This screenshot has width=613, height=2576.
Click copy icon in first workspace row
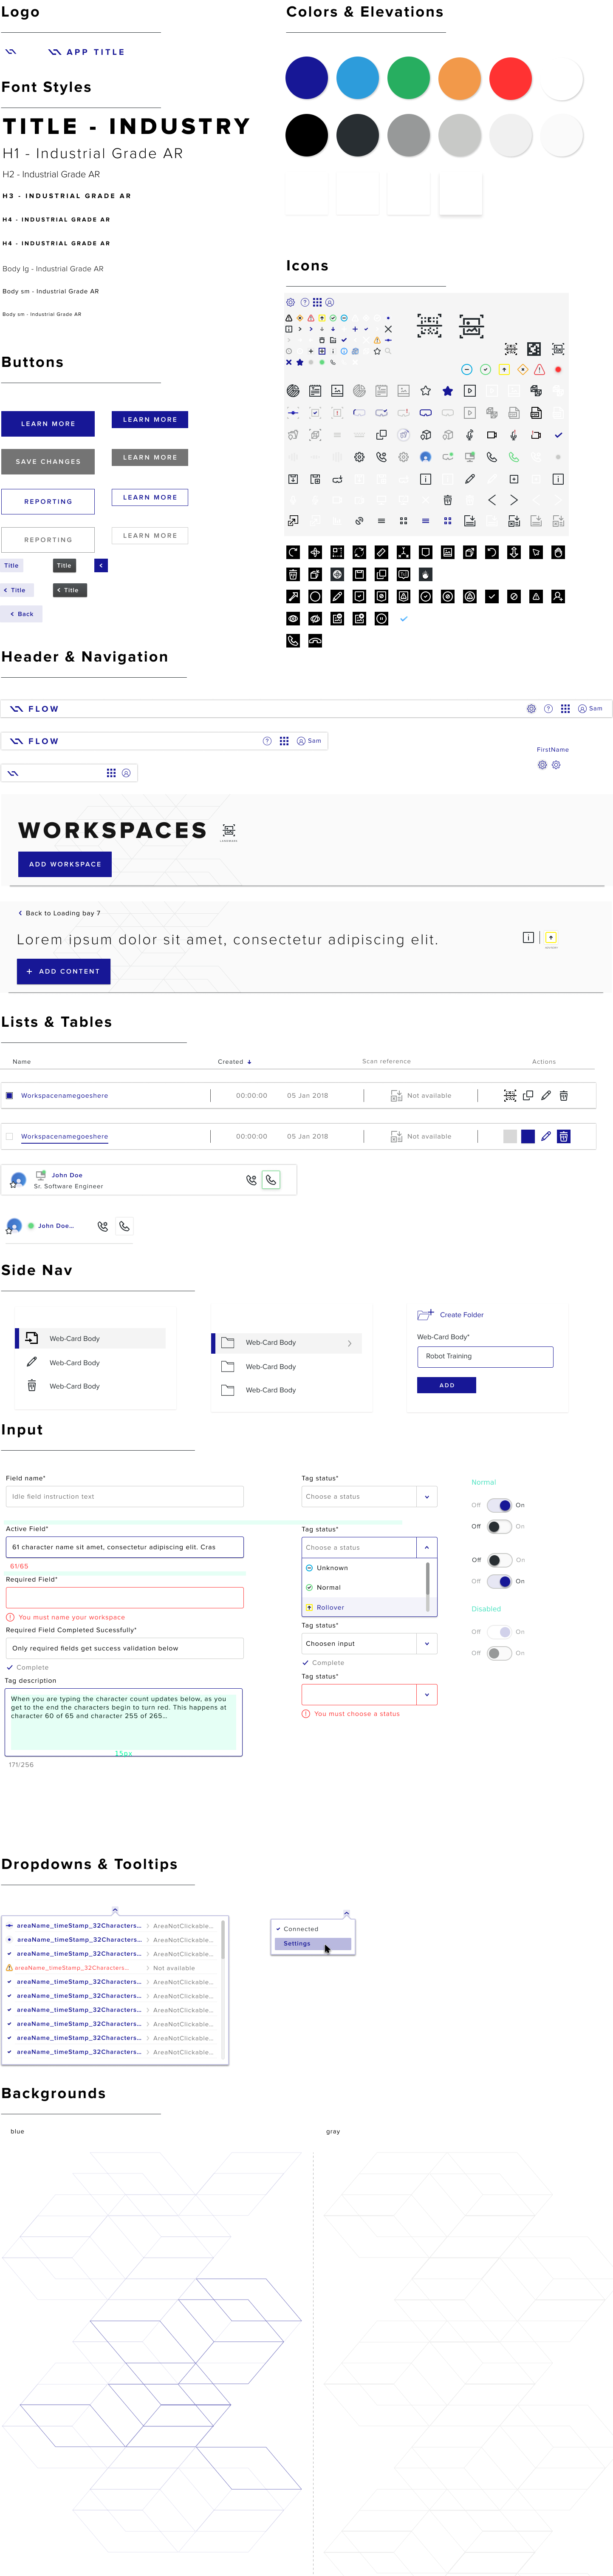pos(528,1095)
